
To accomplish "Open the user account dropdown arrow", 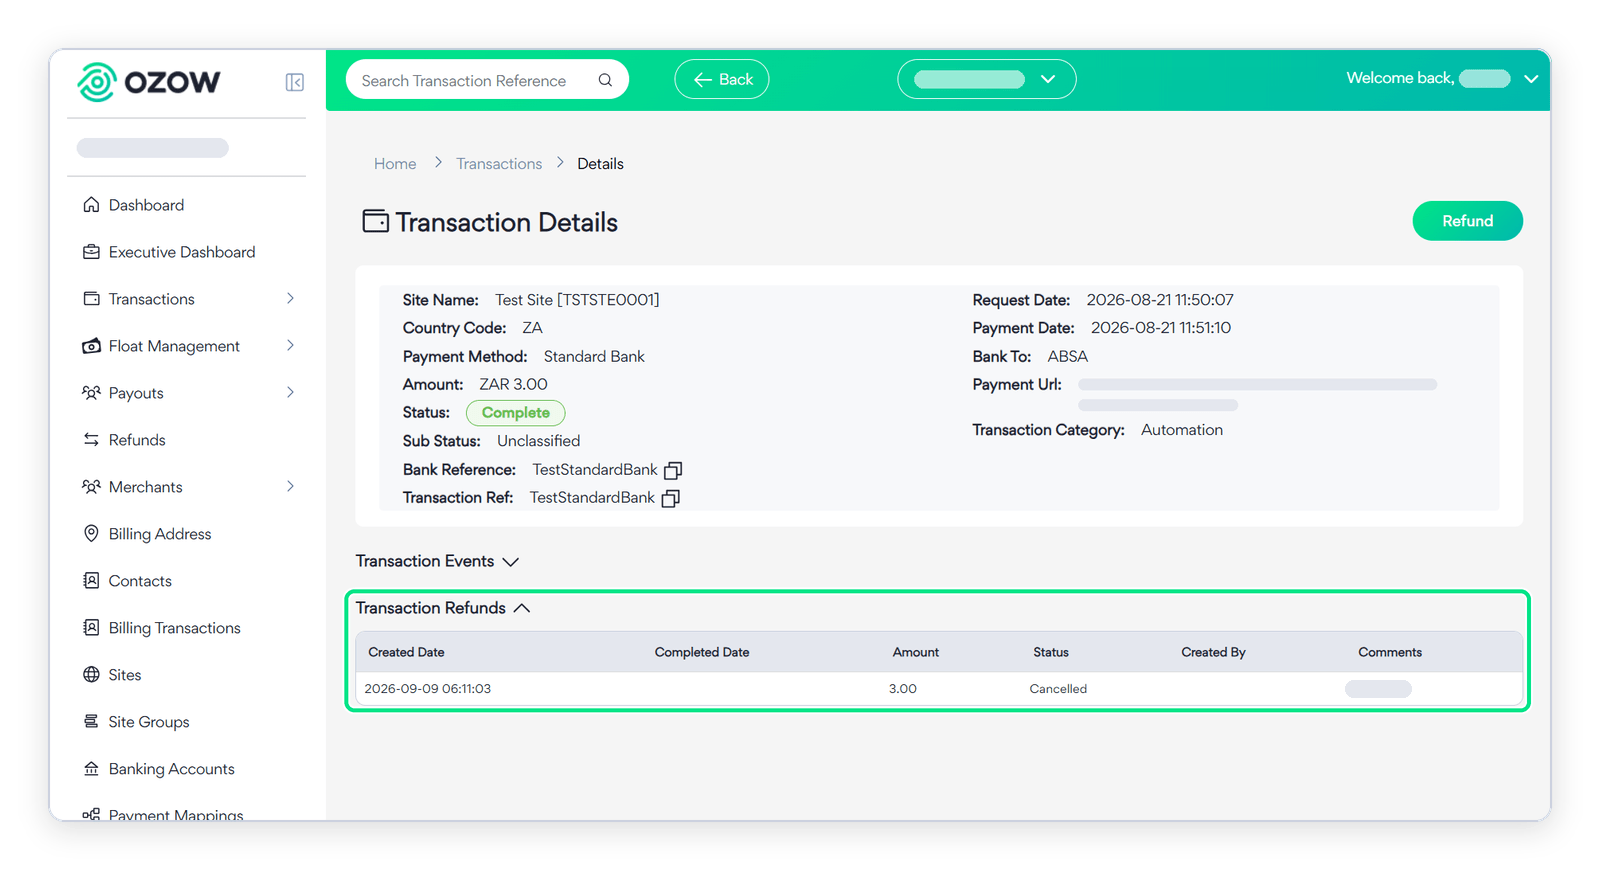I will [1531, 79].
